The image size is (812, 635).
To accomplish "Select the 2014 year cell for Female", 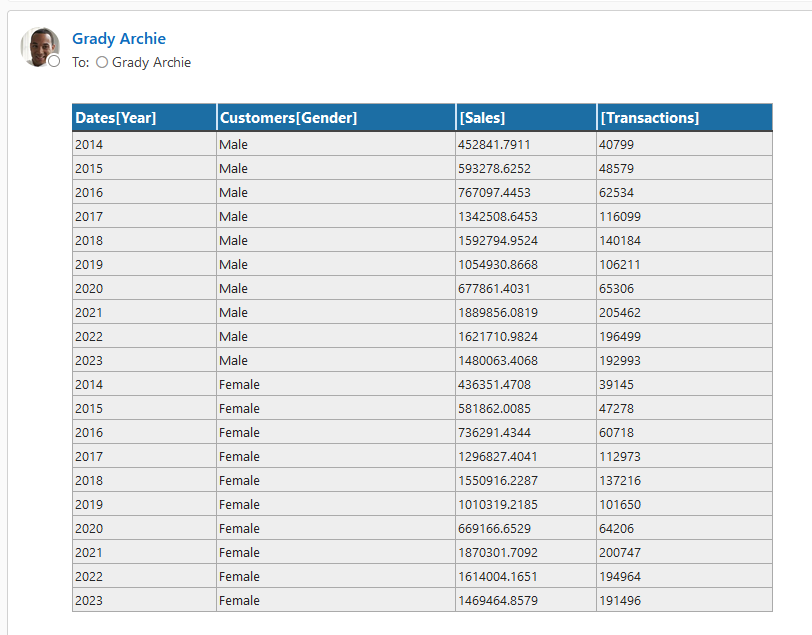I will (89, 384).
